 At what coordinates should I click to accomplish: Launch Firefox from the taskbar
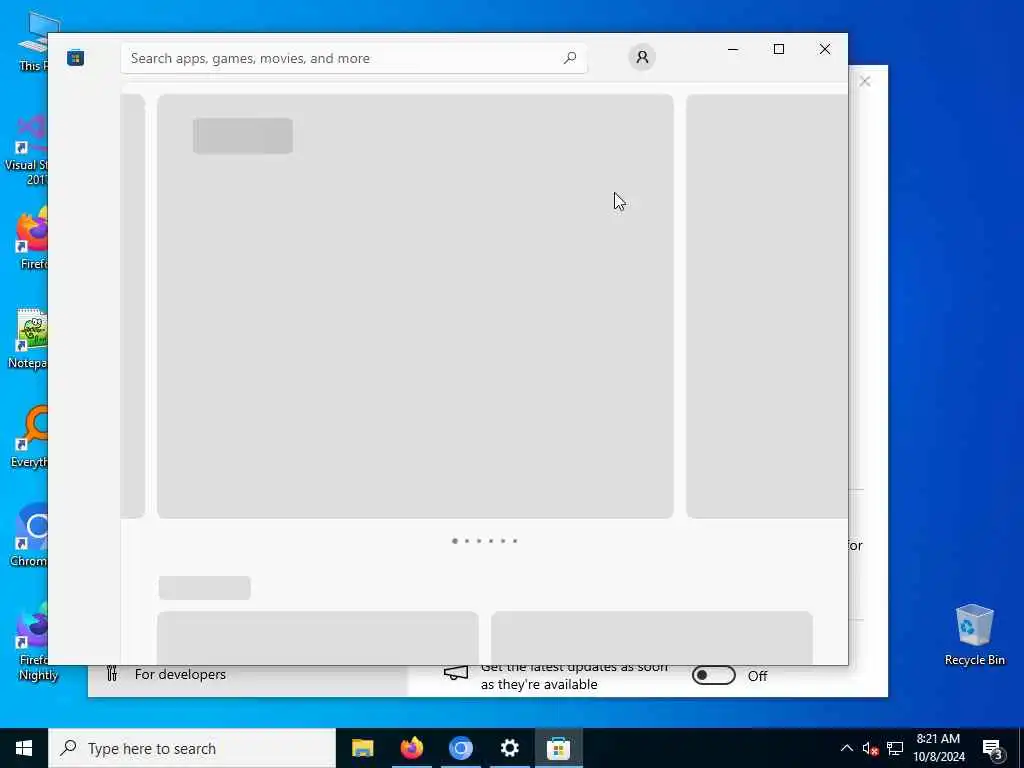pos(411,748)
